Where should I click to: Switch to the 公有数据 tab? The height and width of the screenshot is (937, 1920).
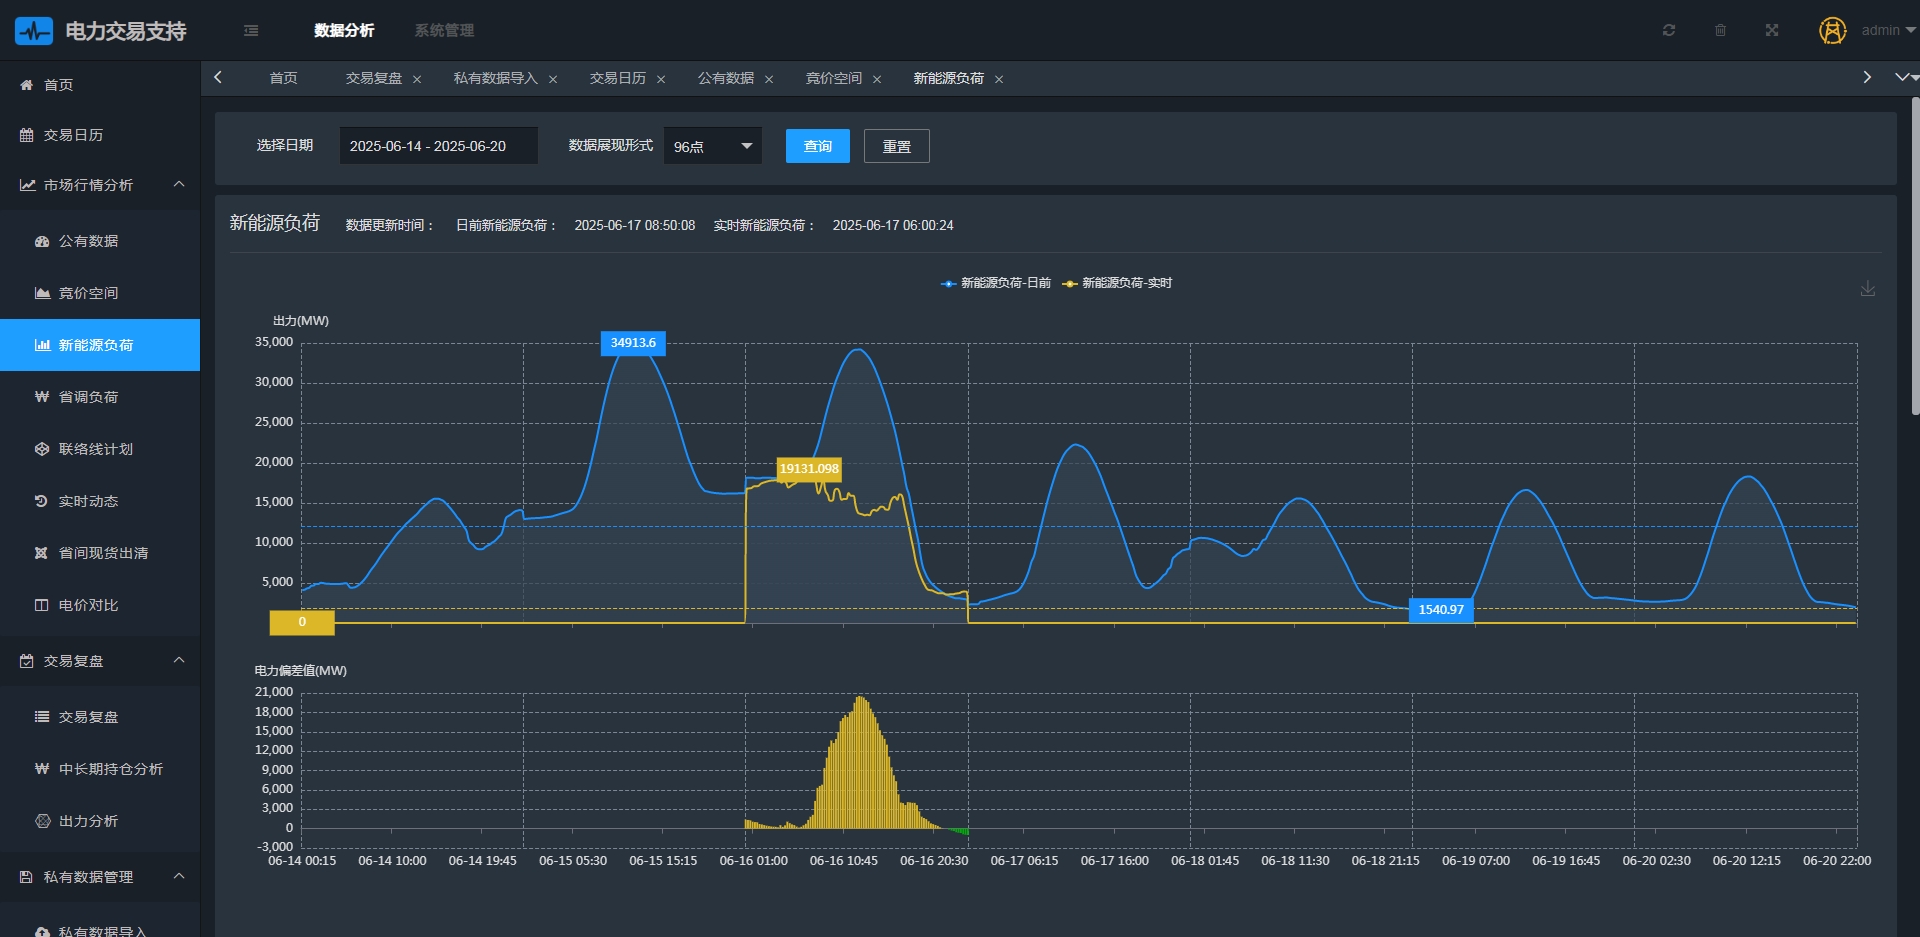[726, 78]
